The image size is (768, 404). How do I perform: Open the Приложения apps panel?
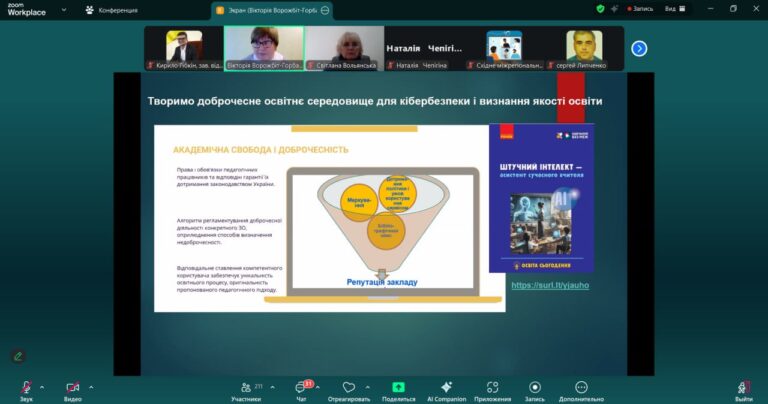(492, 387)
